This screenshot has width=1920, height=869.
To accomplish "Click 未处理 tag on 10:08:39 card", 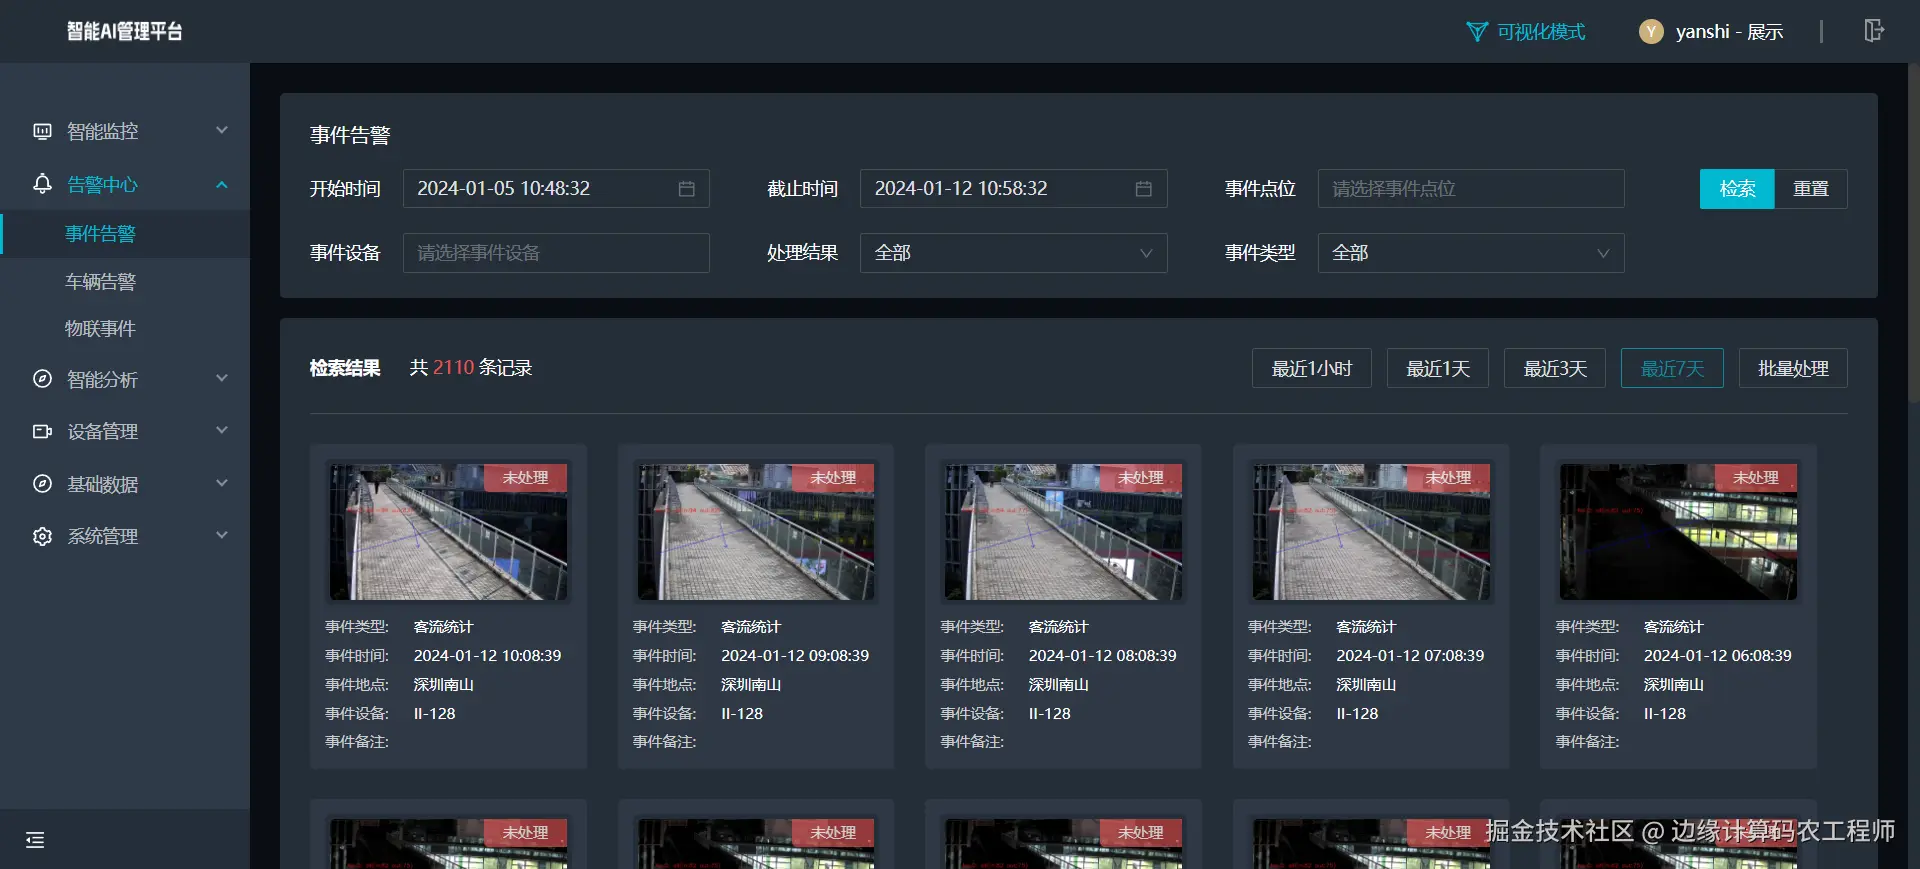I will coord(526,478).
